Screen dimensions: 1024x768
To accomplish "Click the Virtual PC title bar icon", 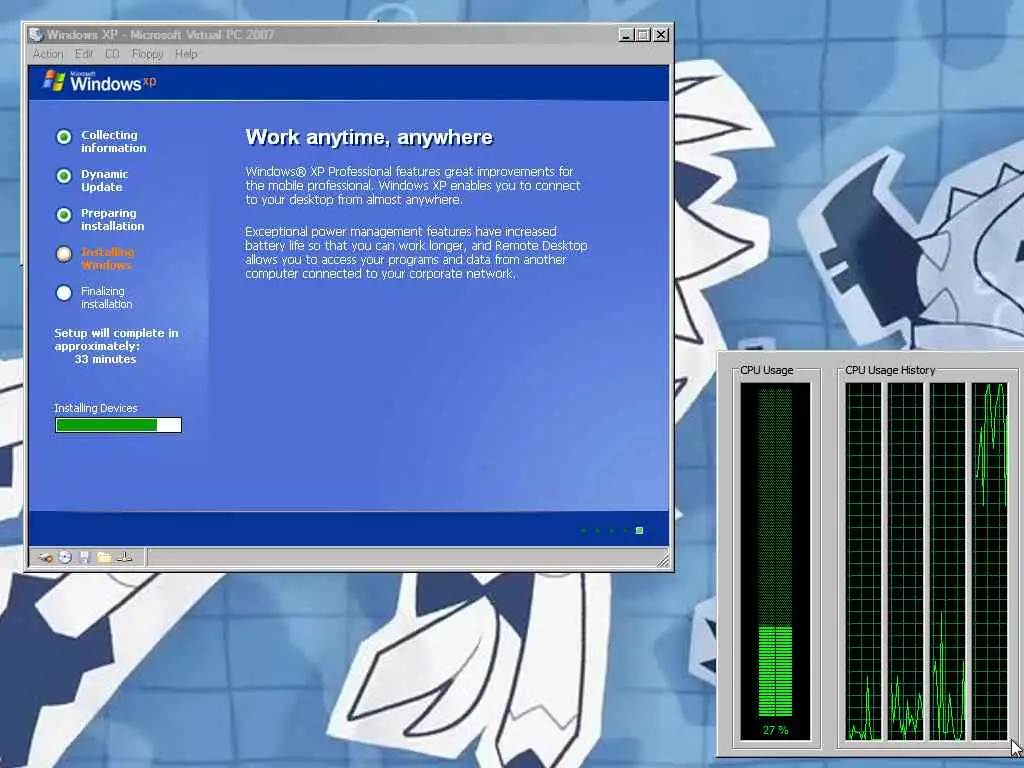I will [36, 35].
